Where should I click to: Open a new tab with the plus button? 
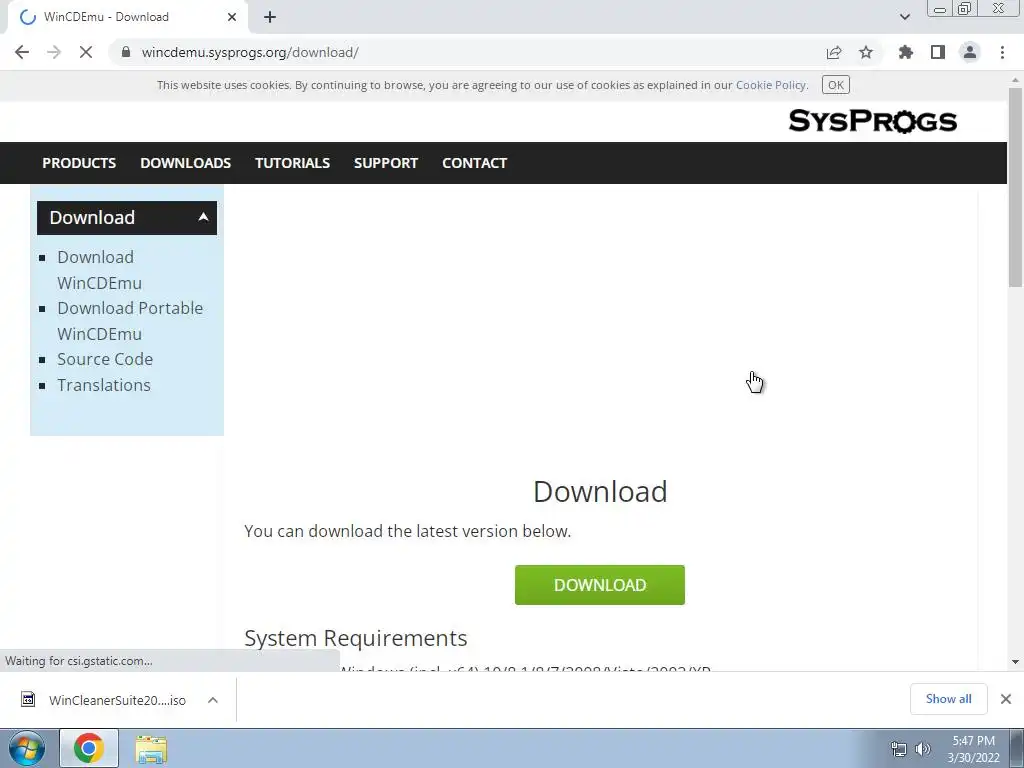270,17
